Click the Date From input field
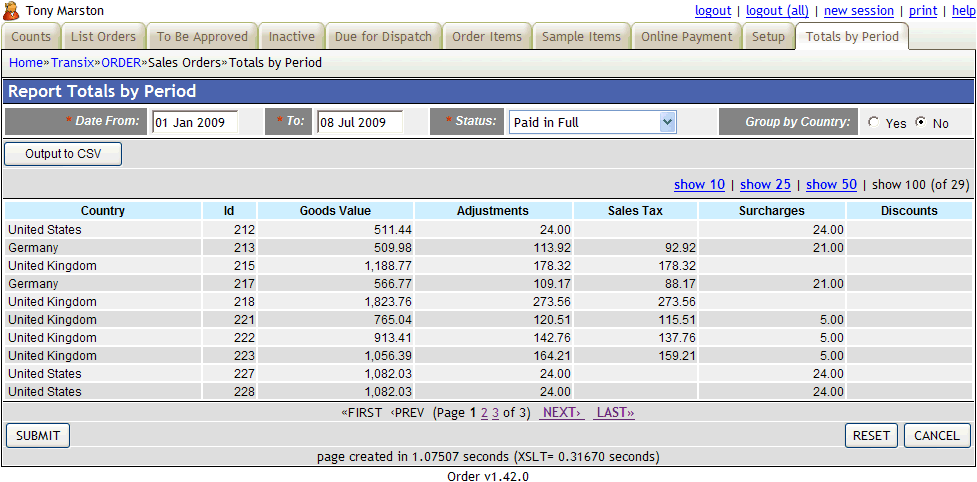This screenshot has width=977, height=482. [x=195, y=122]
